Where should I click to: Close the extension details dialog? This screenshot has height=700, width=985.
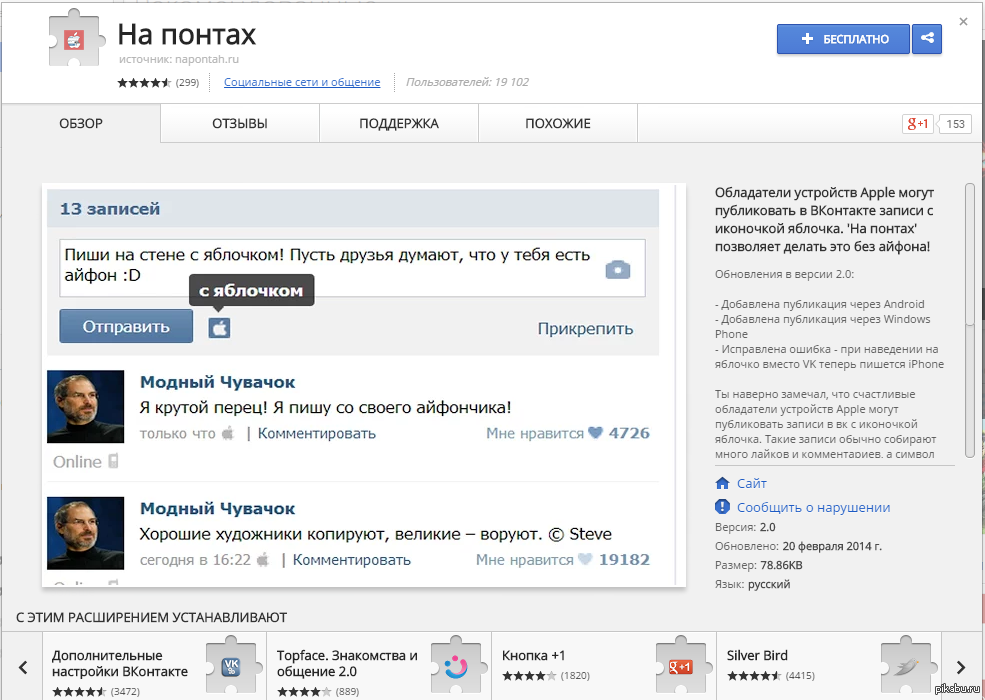pyautogui.click(x=963, y=22)
